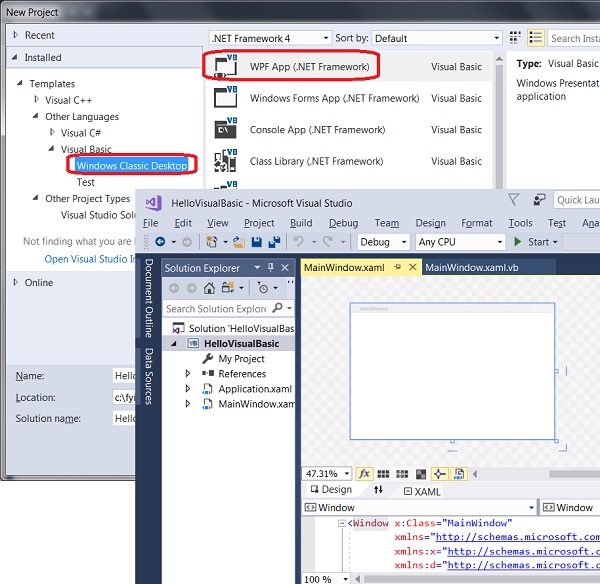Collapse the Window XAML element outline
The height and width of the screenshot is (584, 600).
(x=342, y=523)
